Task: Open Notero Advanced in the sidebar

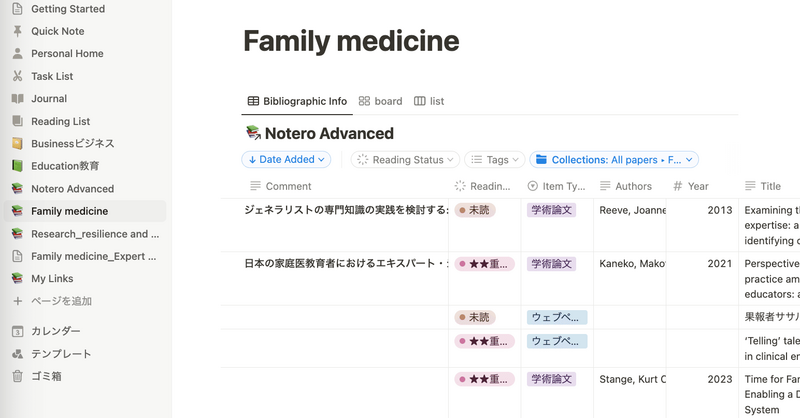Action: pos(72,189)
